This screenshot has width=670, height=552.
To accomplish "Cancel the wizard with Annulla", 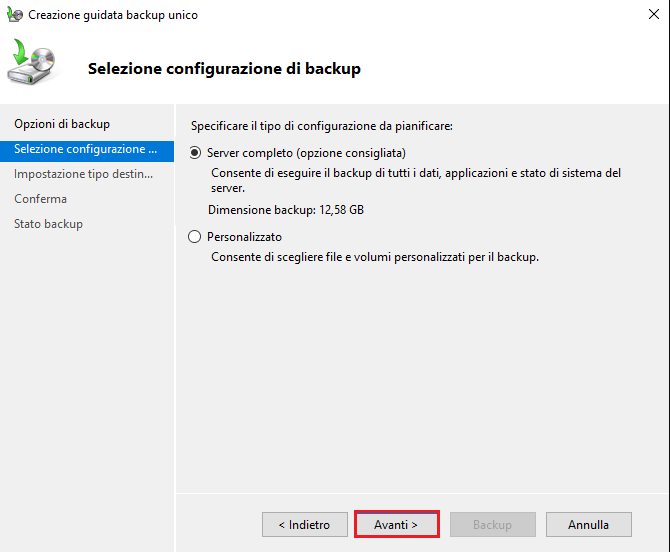I will point(588,524).
